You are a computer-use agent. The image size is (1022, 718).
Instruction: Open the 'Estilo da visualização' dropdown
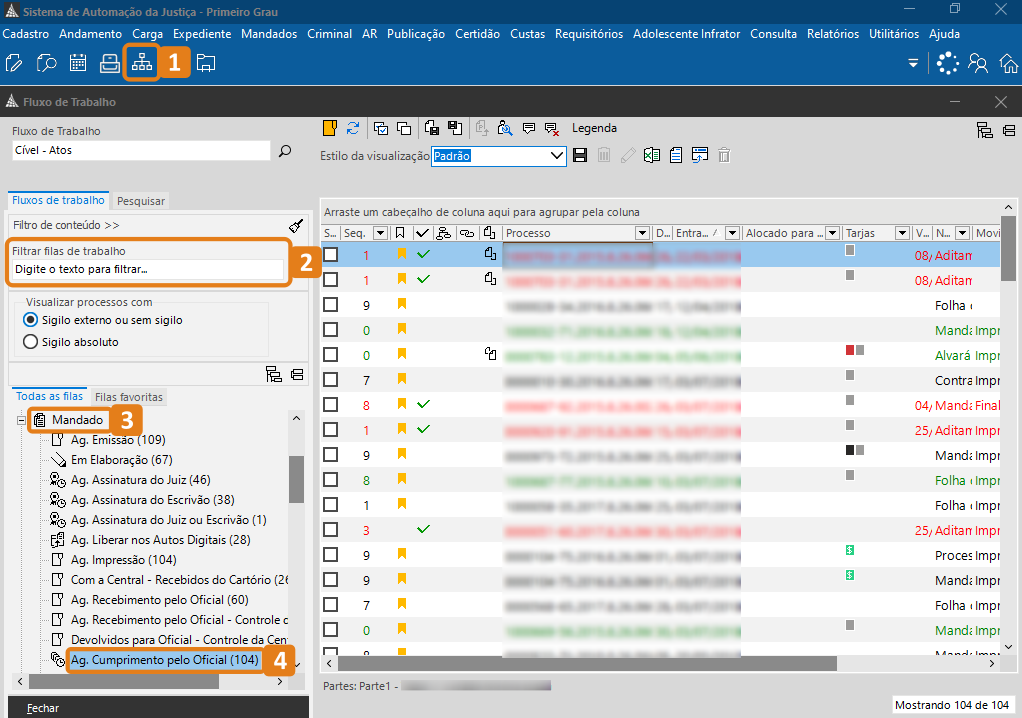coord(557,156)
